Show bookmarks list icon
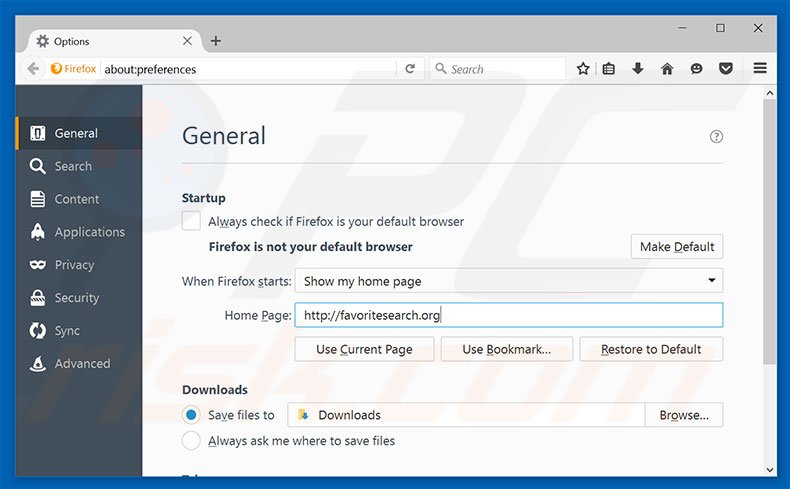 pos(609,68)
